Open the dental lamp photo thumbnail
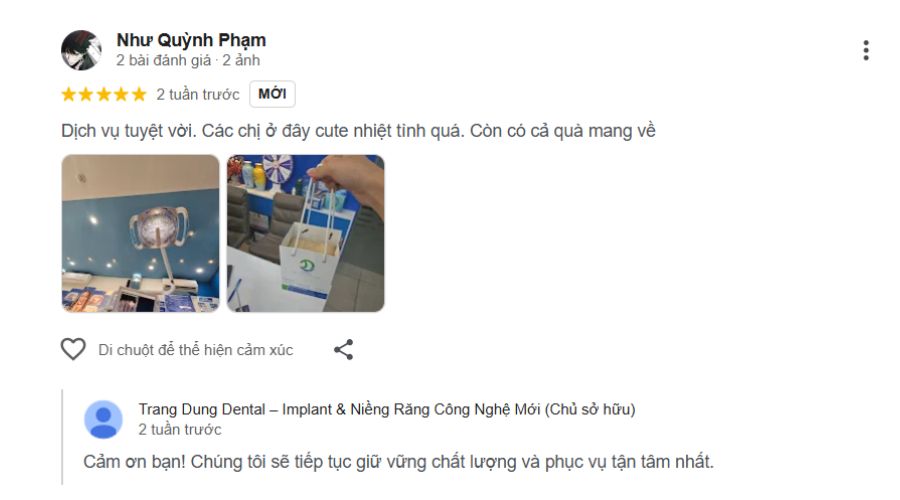 click(x=141, y=233)
